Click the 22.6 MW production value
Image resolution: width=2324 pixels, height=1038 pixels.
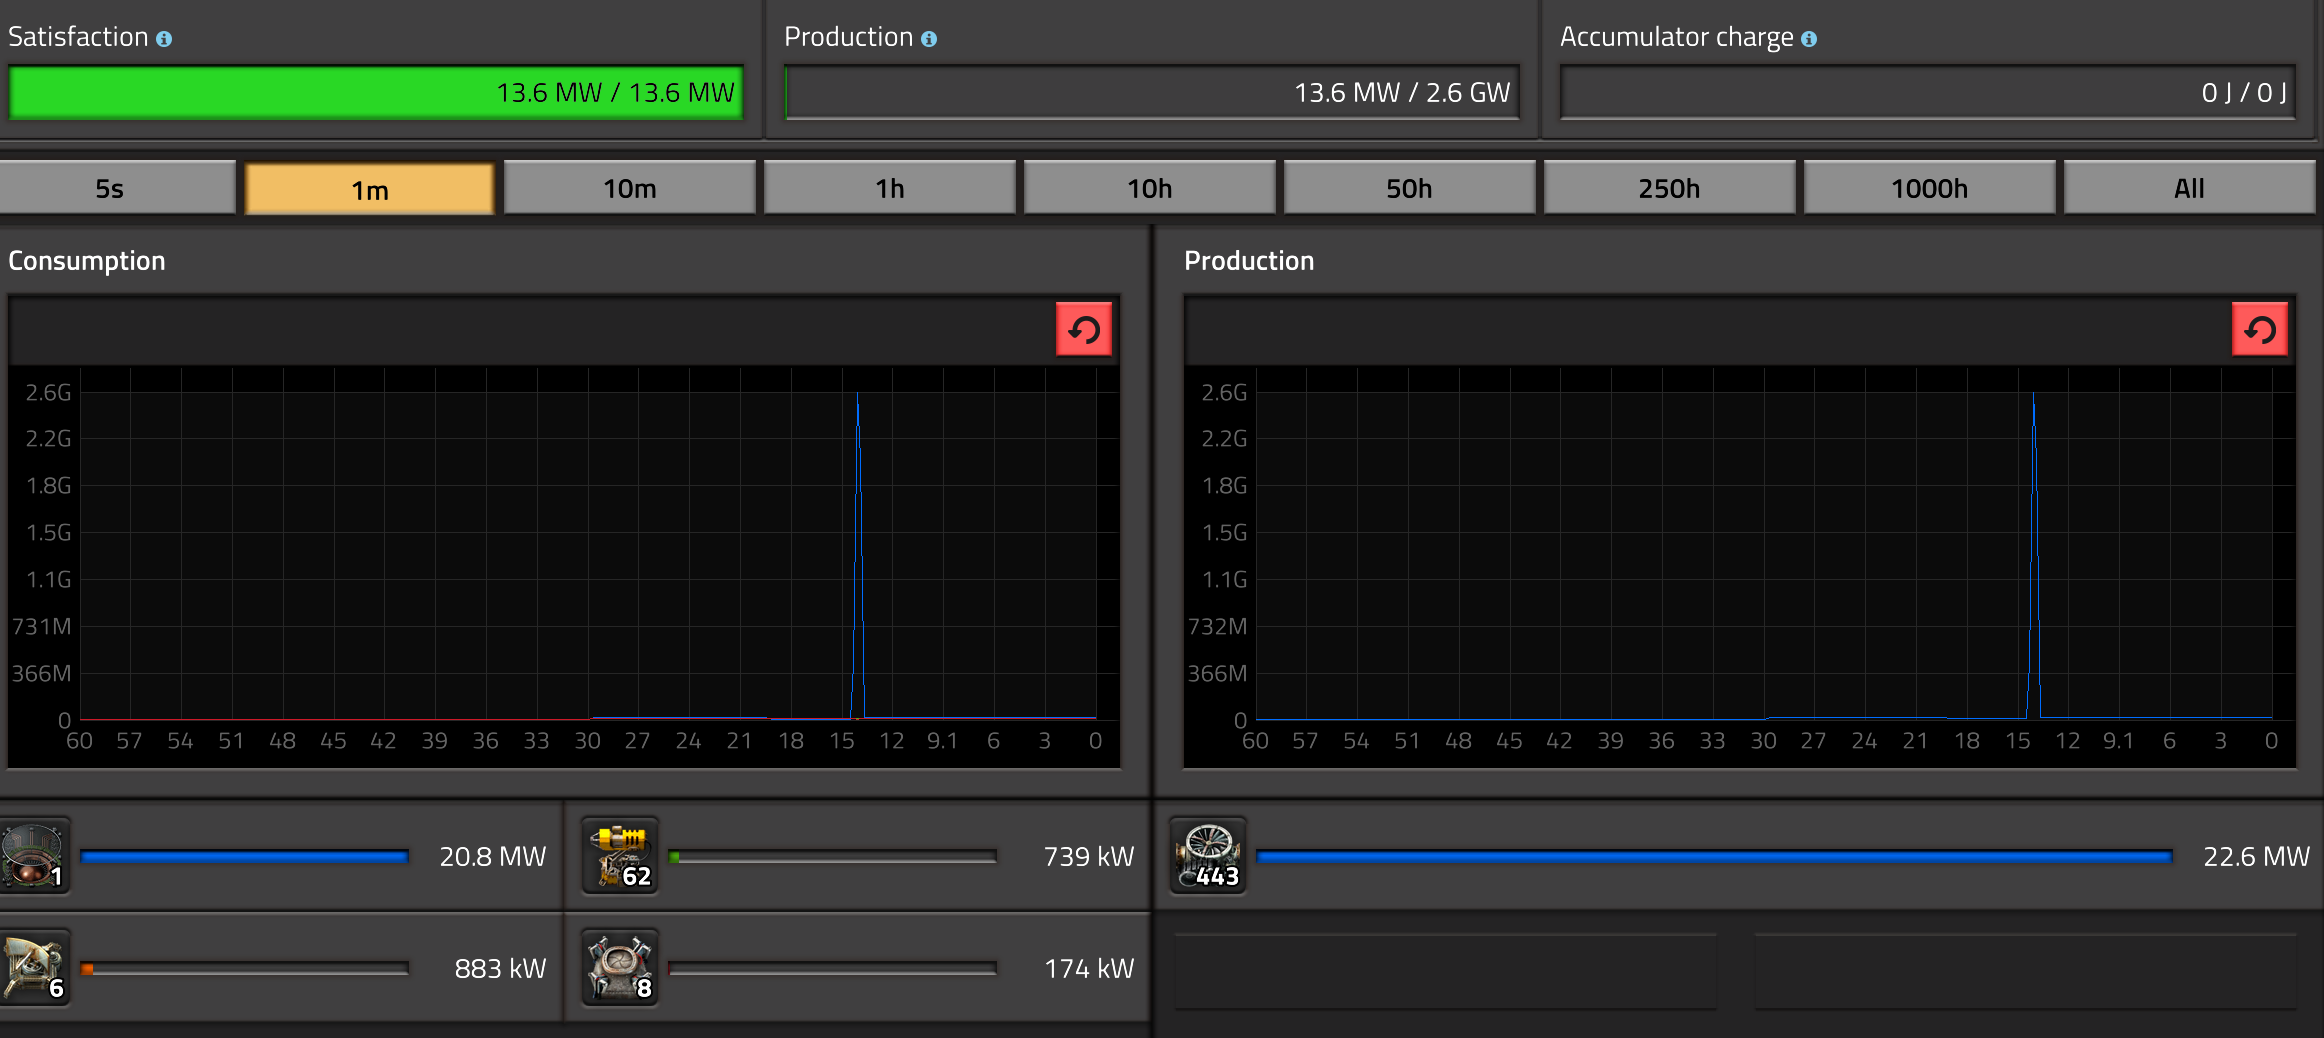(2257, 857)
